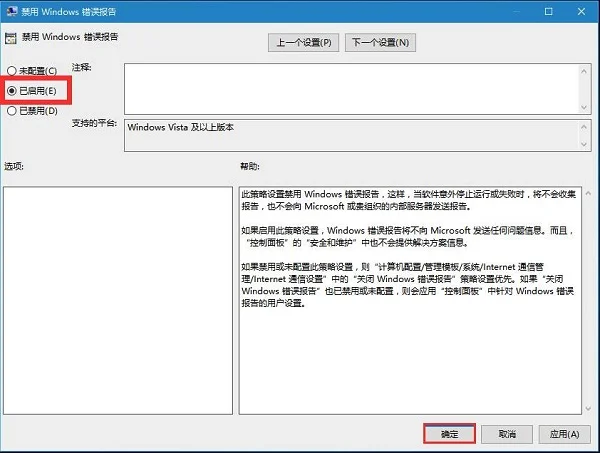
Task: Click the 取消 button
Action: click(507, 434)
